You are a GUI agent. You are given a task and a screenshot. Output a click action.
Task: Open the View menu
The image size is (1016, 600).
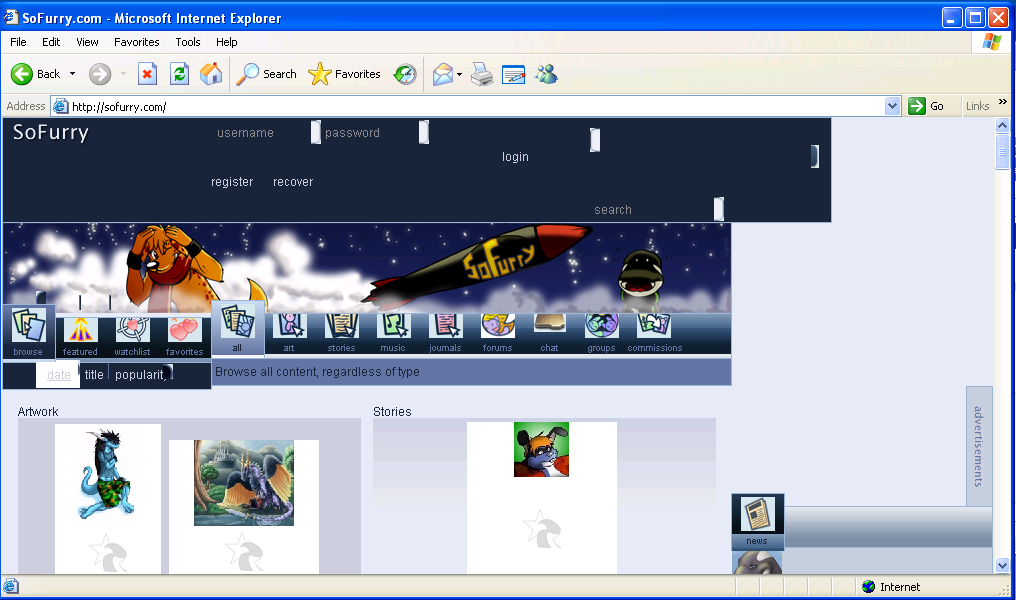pyautogui.click(x=87, y=42)
